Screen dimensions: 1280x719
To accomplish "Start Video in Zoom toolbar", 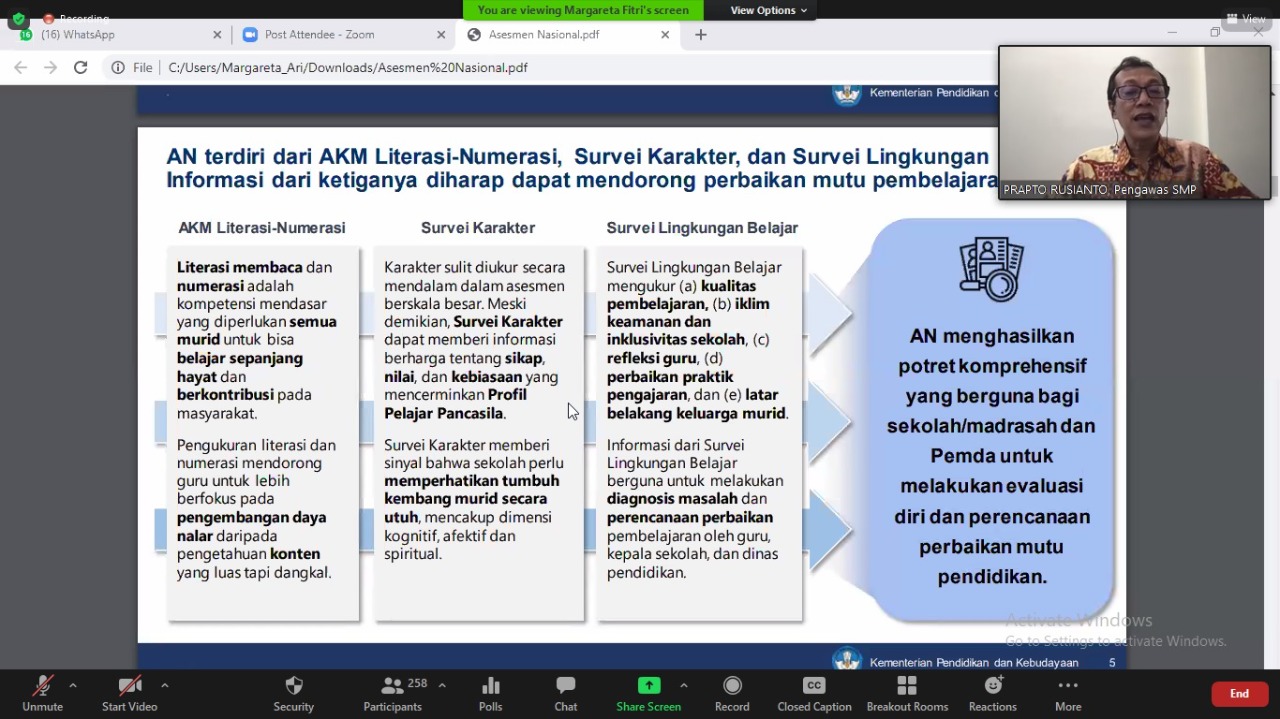I will tap(129, 693).
